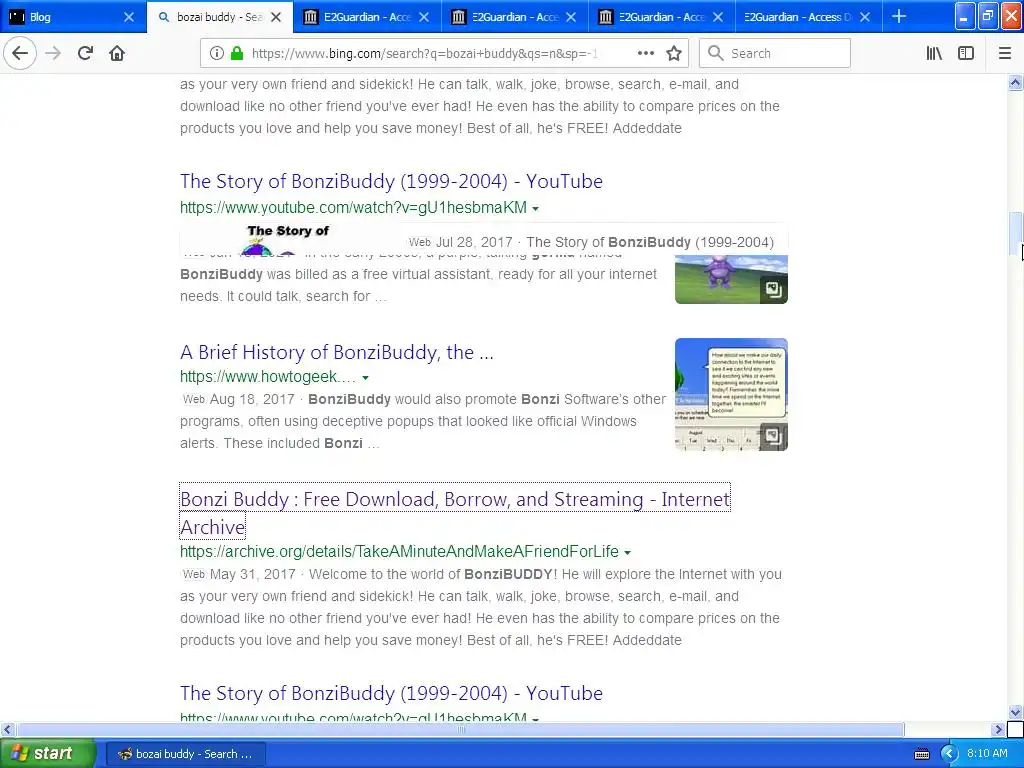Expand hidden system tray icons arrow
Image resolution: width=1024 pixels, height=768 pixels.
950,754
